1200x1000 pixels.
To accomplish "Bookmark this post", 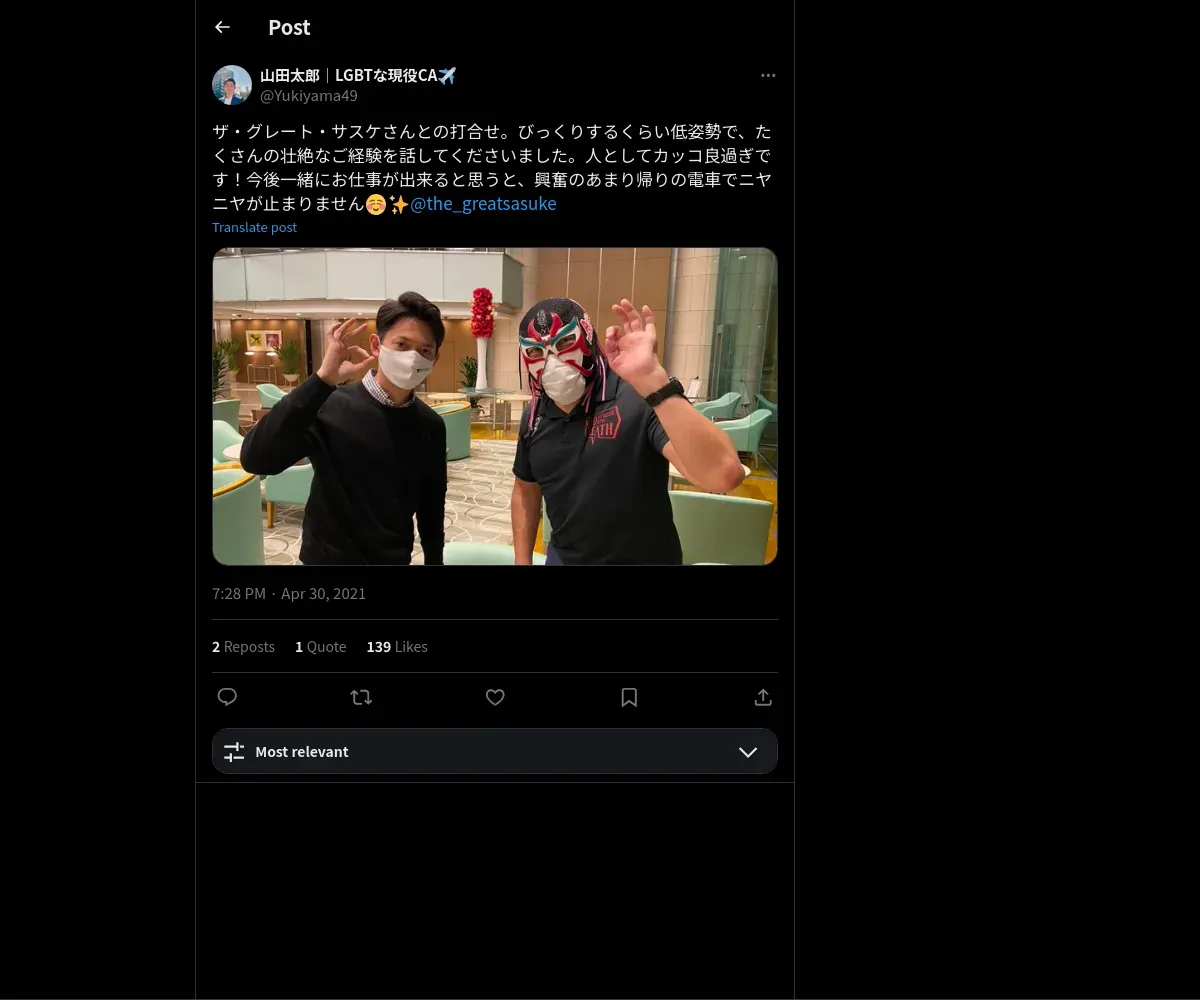I will pos(629,697).
